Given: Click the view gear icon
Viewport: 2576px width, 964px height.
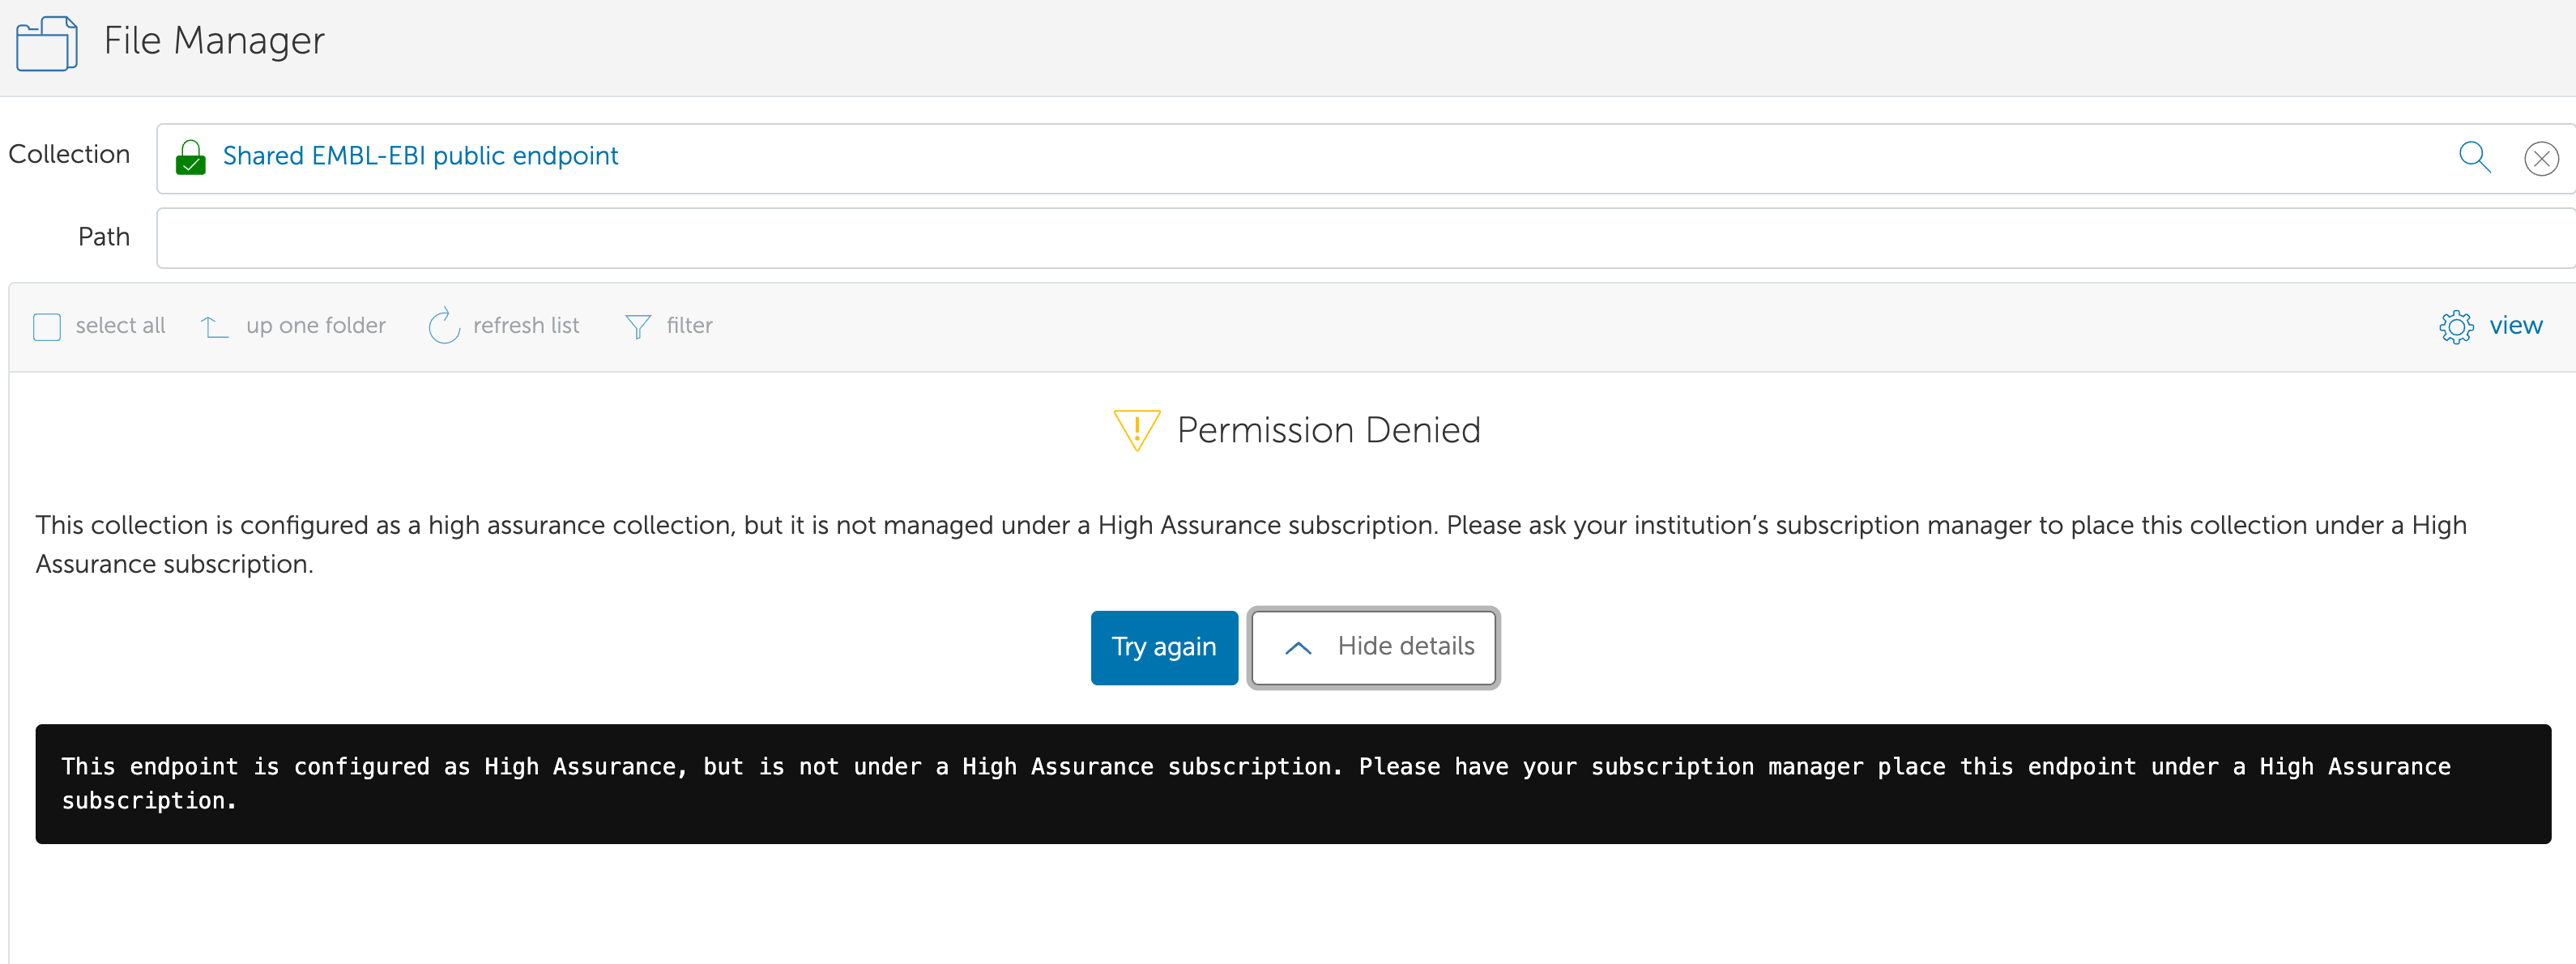Looking at the screenshot, I should (x=2455, y=326).
